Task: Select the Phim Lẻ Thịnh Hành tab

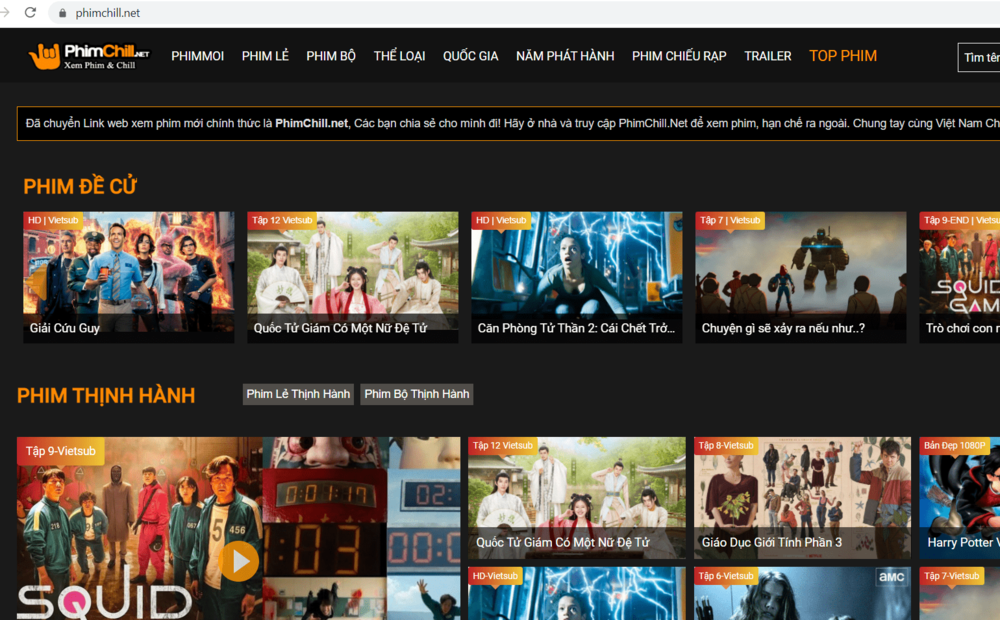Action: pos(298,394)
